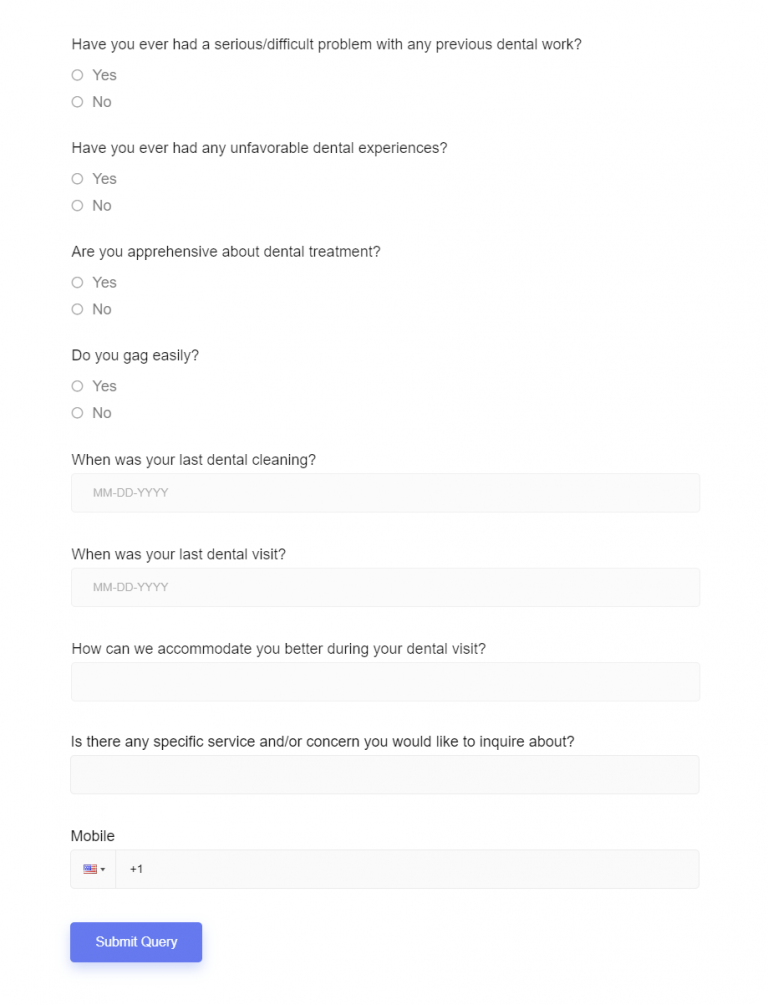
Task: Click the 'Do you gag easily?' question label
Action: (135, 355)
